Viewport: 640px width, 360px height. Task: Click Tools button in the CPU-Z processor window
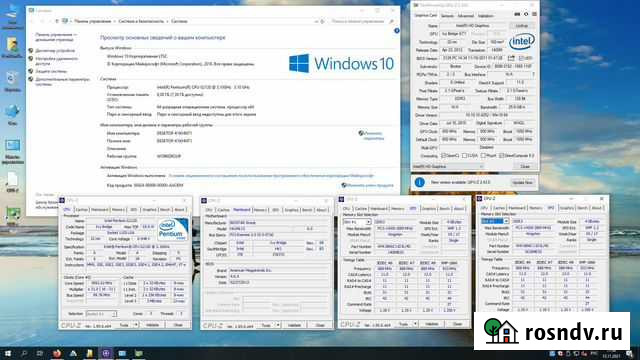click(124, 325)
